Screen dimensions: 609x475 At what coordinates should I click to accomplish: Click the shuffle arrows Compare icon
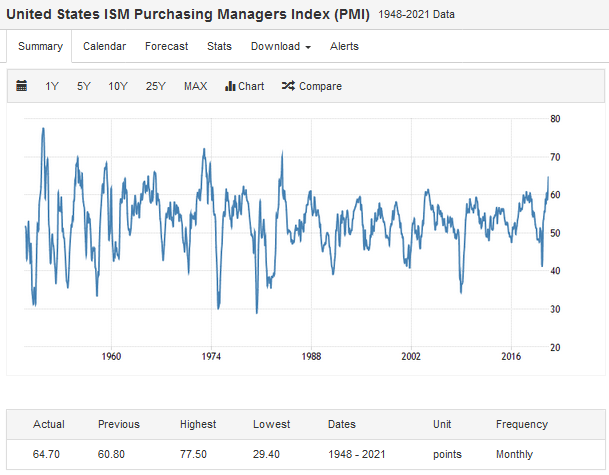pyautogui.click(x=288, y=86)
